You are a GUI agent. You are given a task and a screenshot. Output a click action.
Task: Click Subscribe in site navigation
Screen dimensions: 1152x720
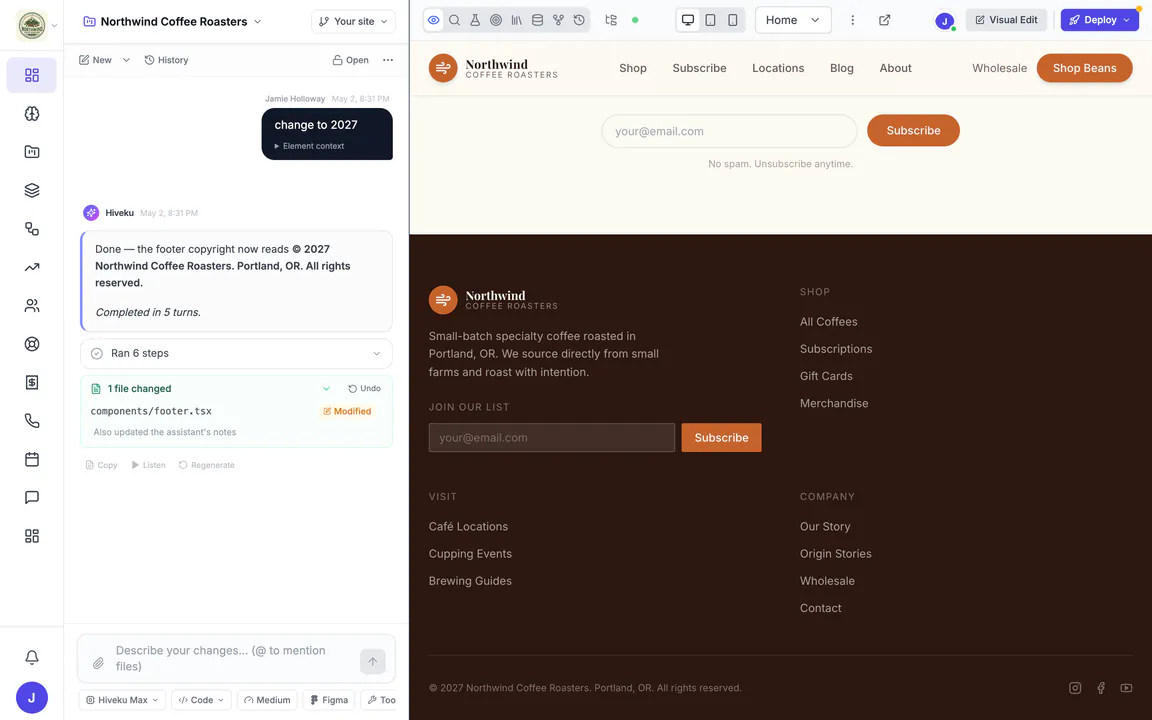pyautogui.click(x=699, y=68)
